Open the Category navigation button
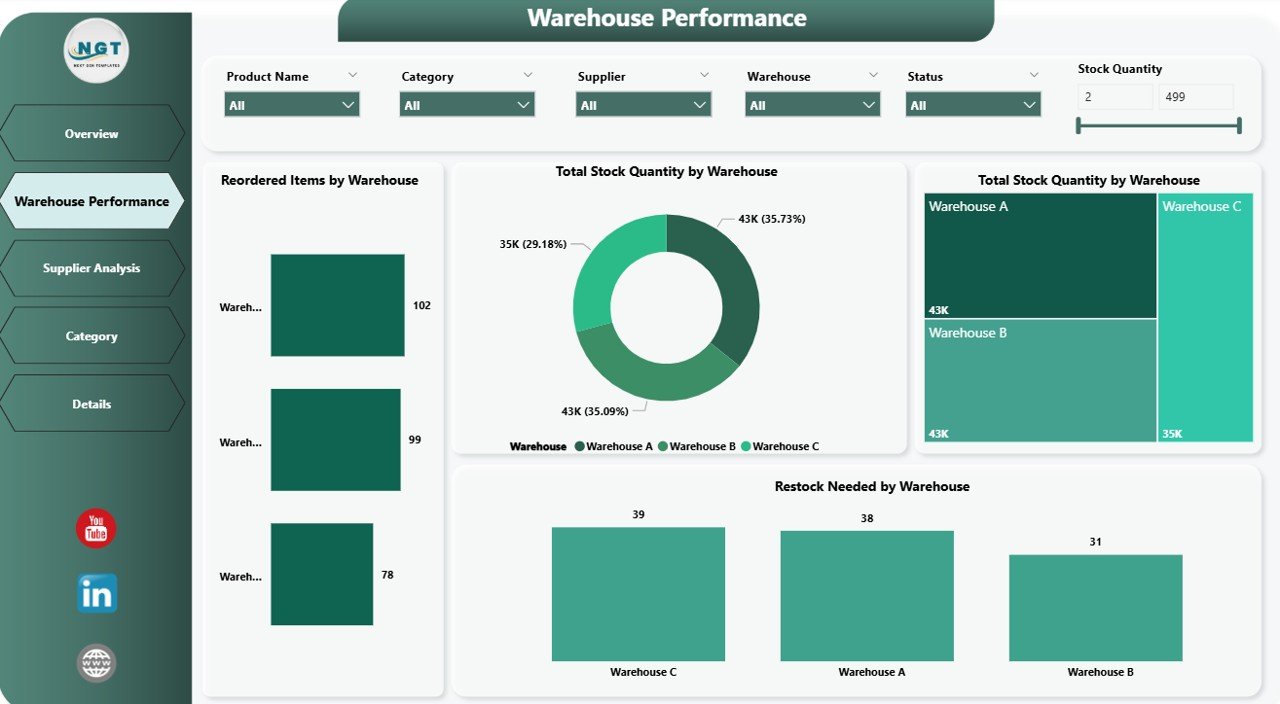Screen dimensions: 1280x704 click(x=92, y=336)
